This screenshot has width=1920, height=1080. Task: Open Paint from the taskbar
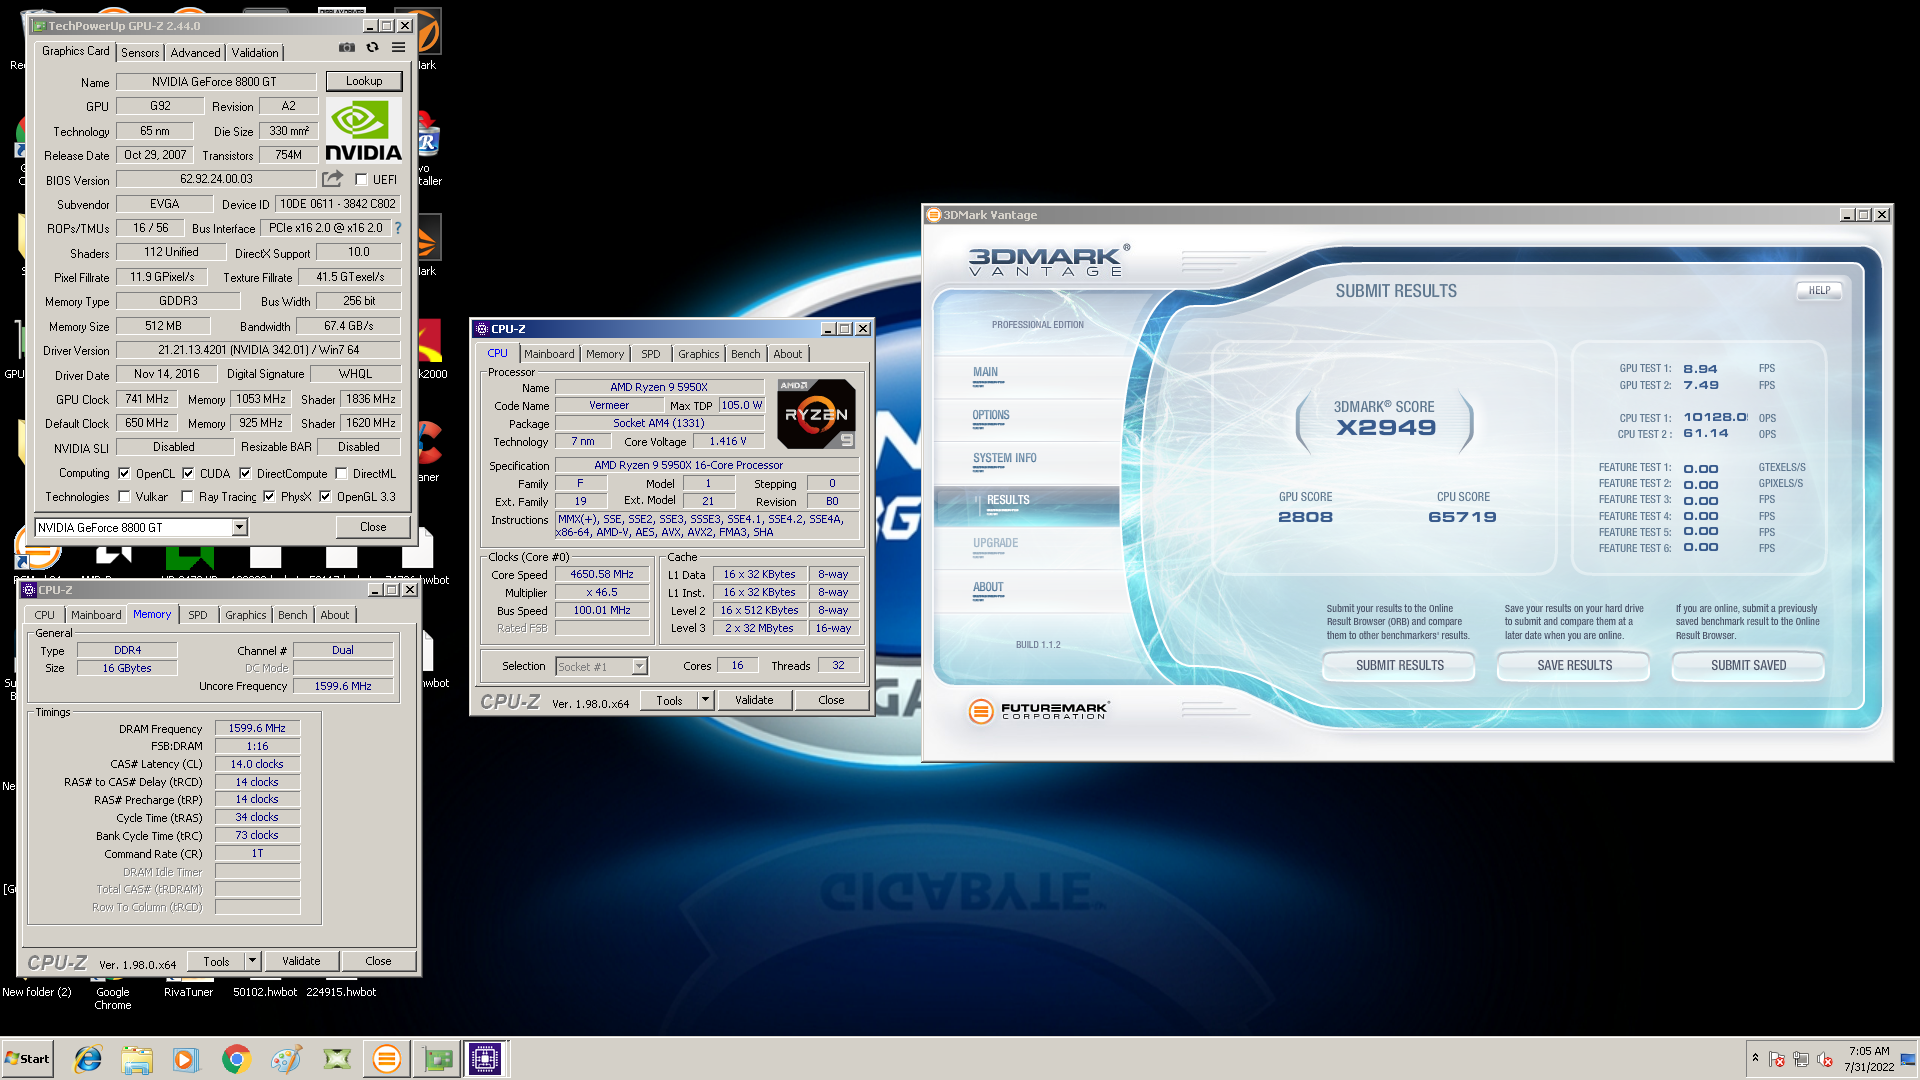(286, 1059)
